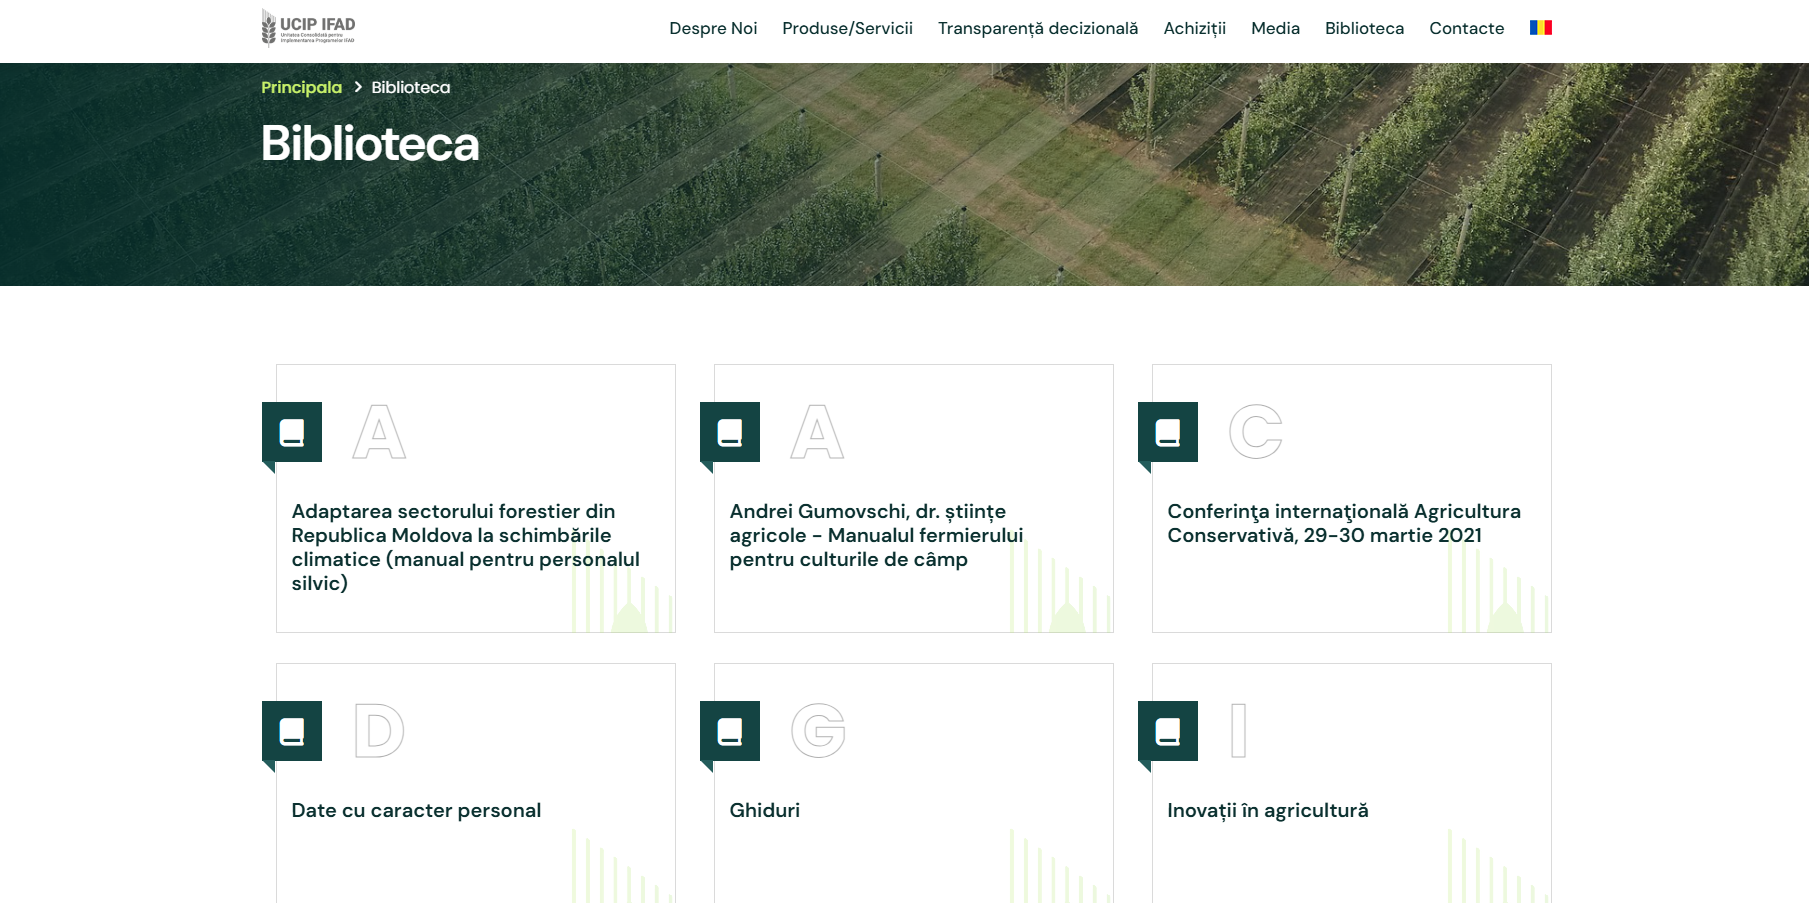The image size is (1809, 903).
Task: Select Biblioteca in the navigation bar
Action: click(x=1364, y=28)
